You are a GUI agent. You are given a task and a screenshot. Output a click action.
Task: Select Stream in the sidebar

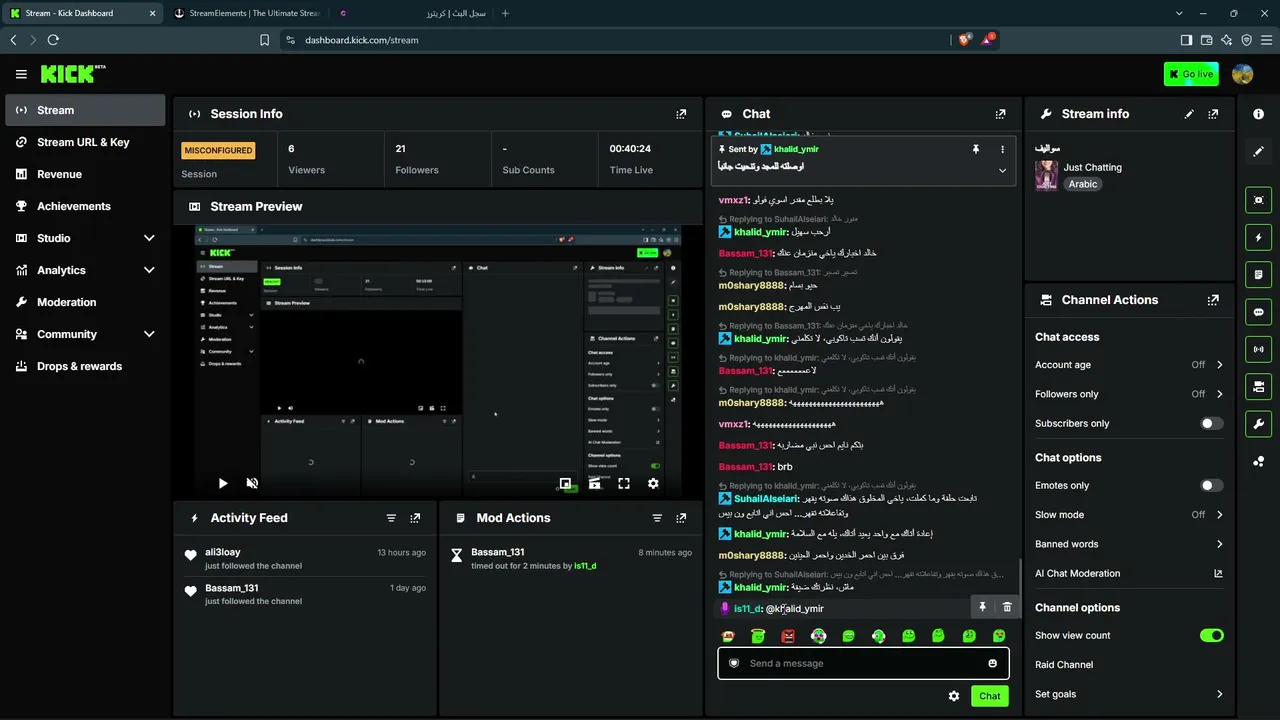coord(85,110)
